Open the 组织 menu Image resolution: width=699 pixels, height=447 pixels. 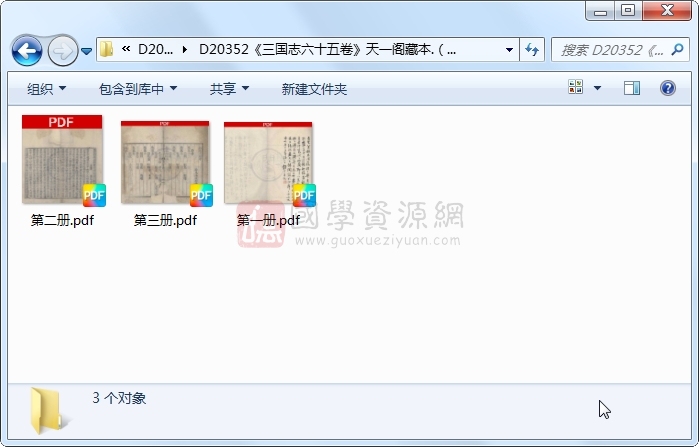pos(46,89)
